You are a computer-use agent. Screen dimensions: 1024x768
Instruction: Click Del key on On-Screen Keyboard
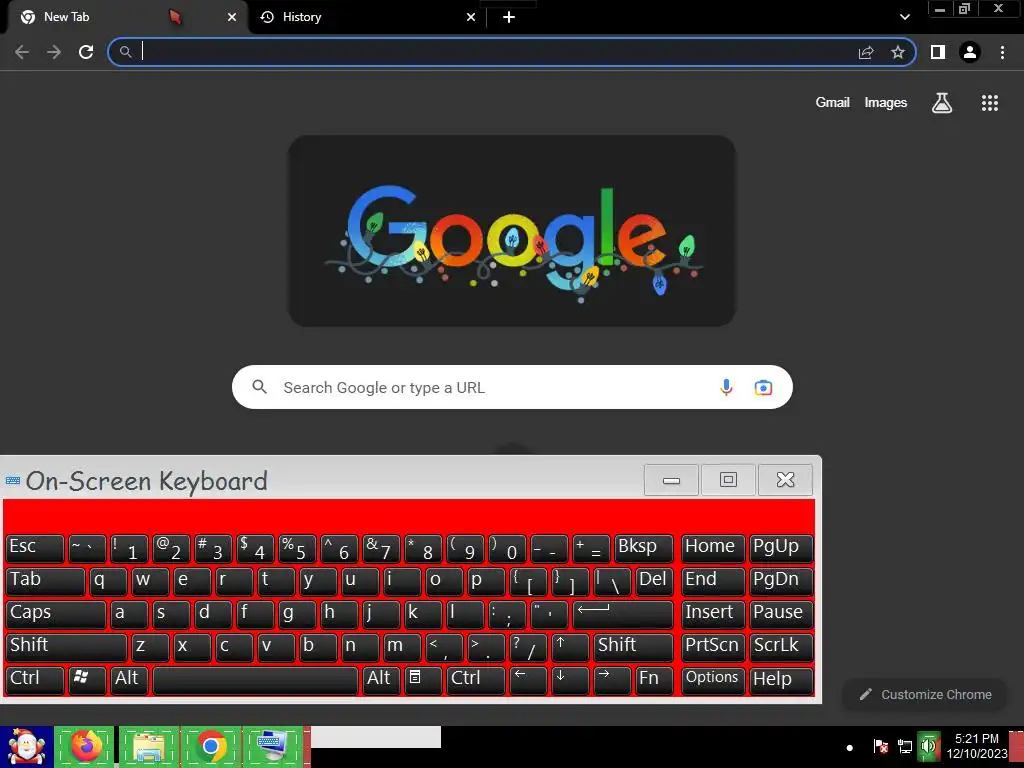click(x=654, y=581)
